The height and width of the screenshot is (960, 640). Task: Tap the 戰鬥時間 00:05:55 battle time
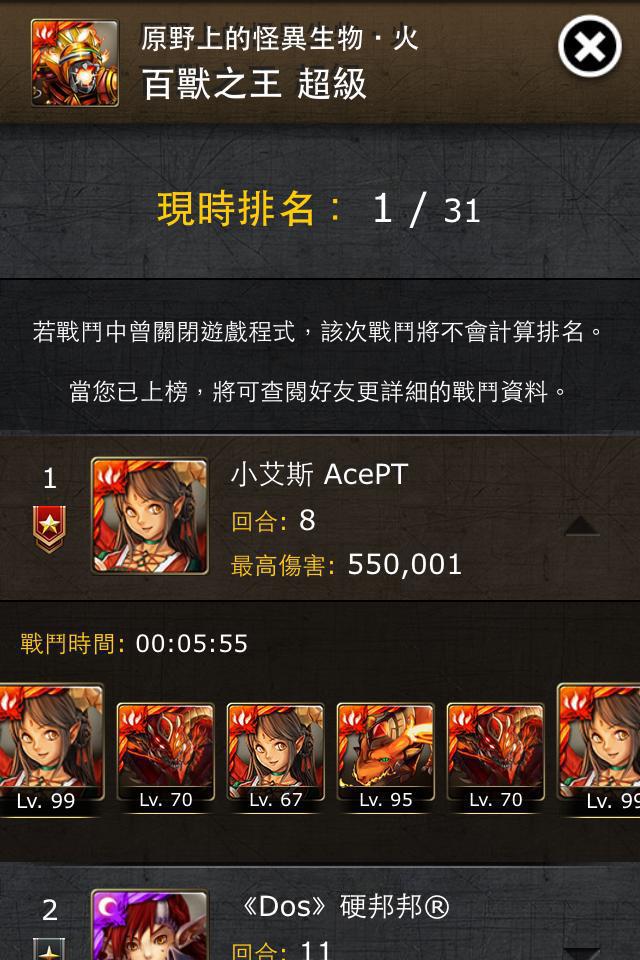[134, 643]
